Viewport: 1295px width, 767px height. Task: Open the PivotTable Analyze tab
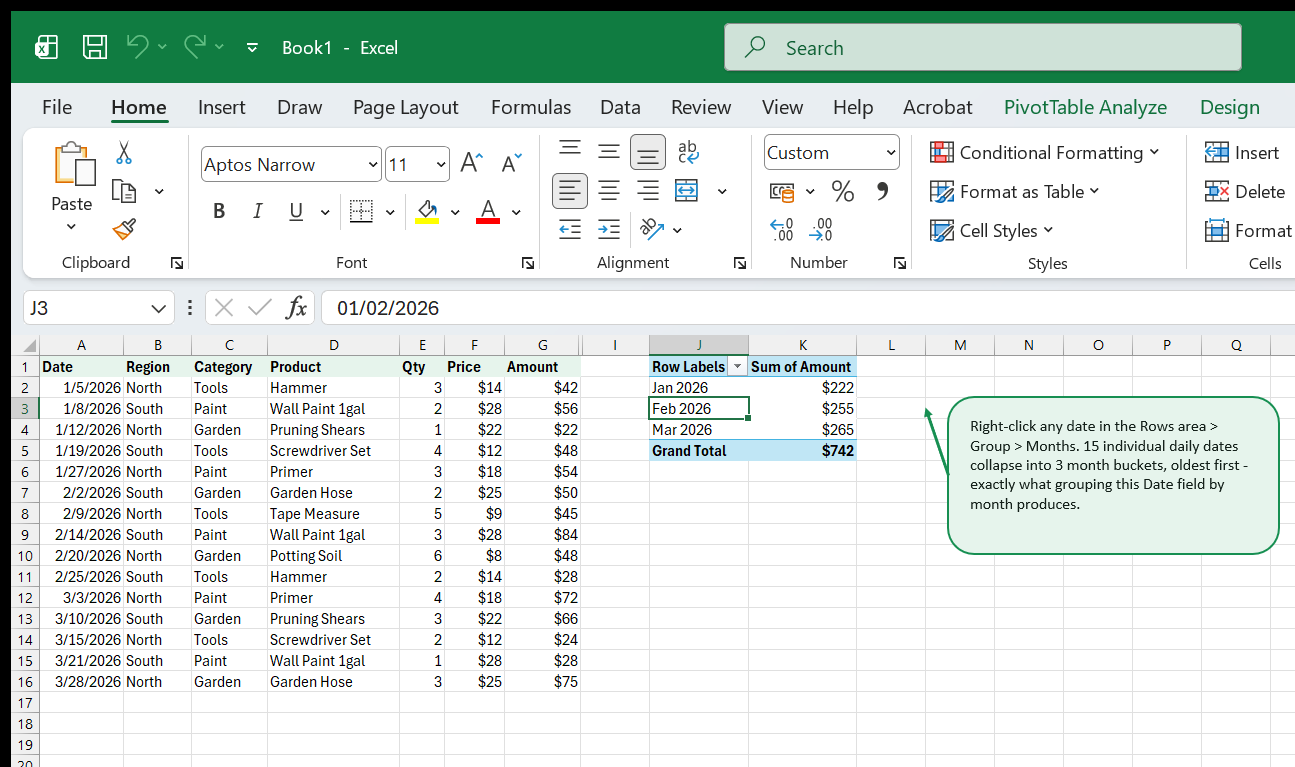(1085, 107)
